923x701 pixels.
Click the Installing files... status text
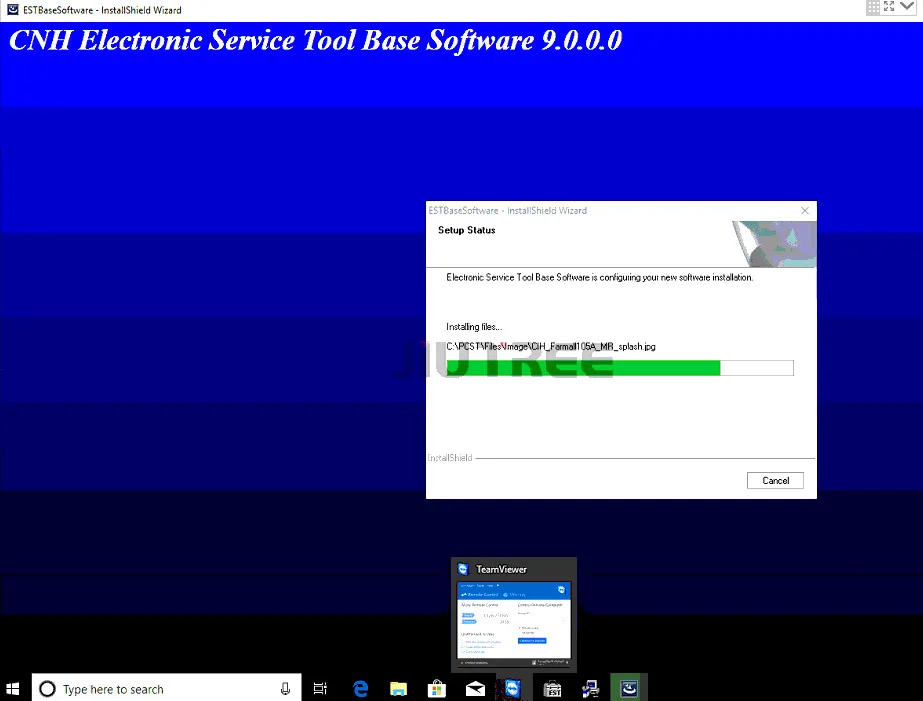pyautogui.click(x=474, y=327)
